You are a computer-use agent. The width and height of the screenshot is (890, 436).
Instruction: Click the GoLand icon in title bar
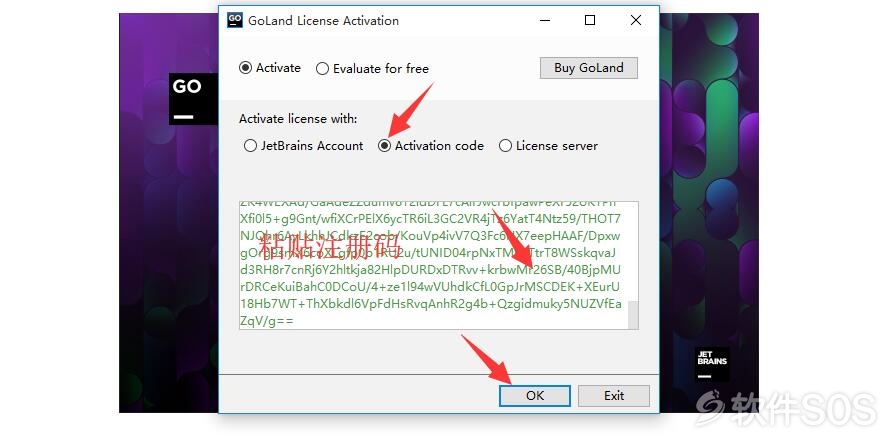(x=234, y=20)
